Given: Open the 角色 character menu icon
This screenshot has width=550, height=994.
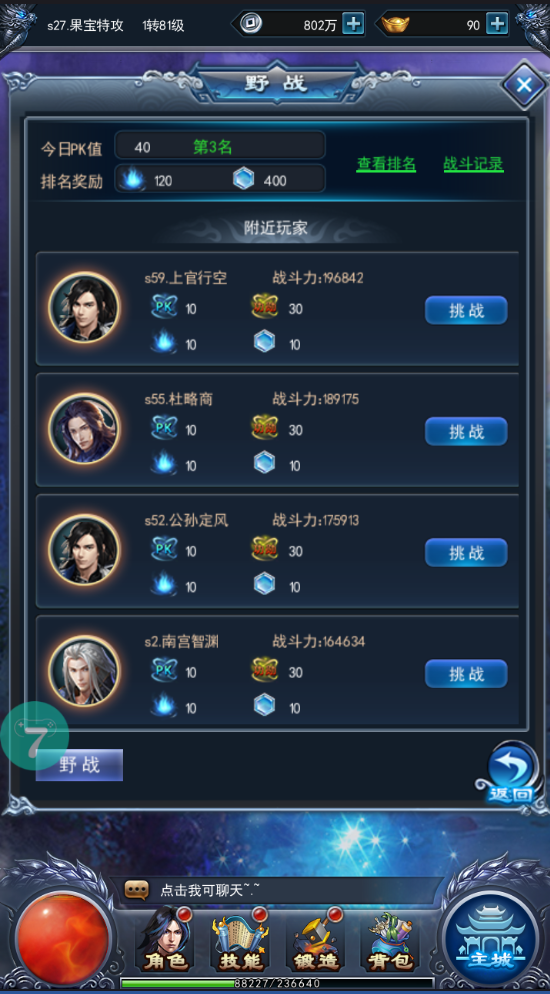Looking at the screenshot, I should tap(164, 940).
